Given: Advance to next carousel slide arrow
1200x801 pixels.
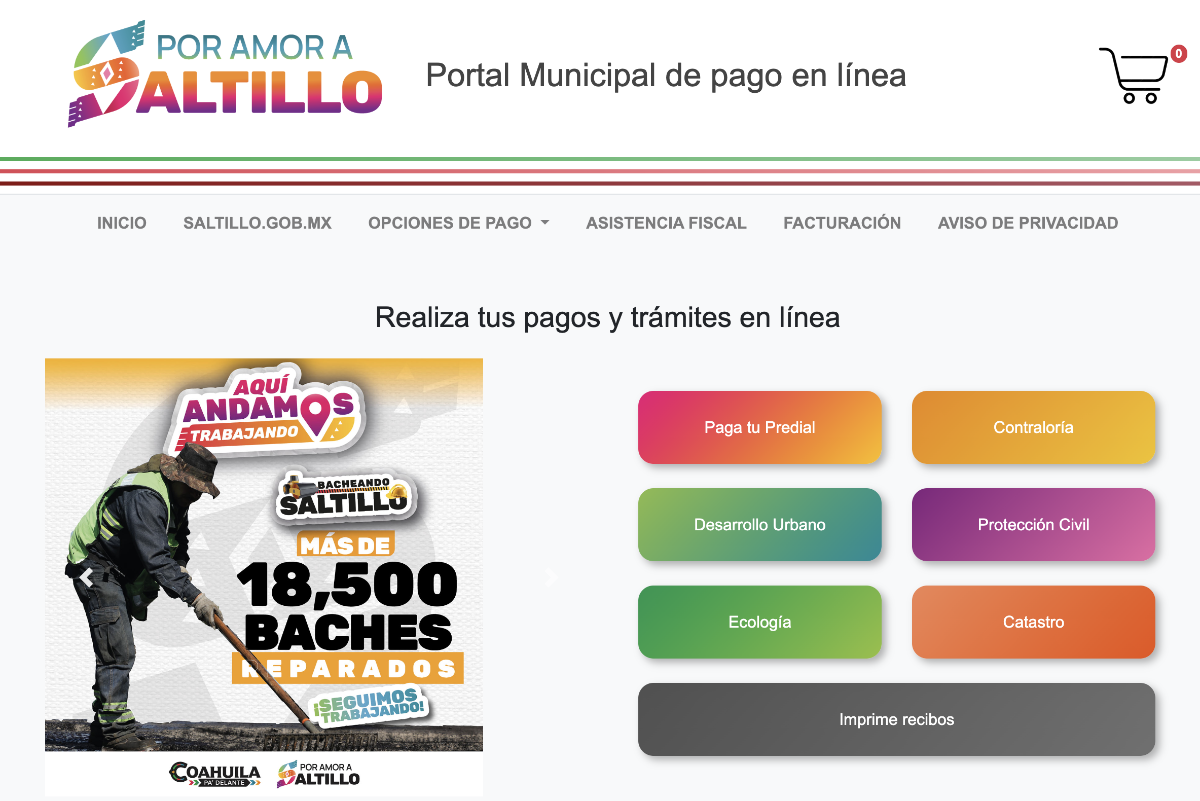Looking at the screenshot, I should coord(550,577).
